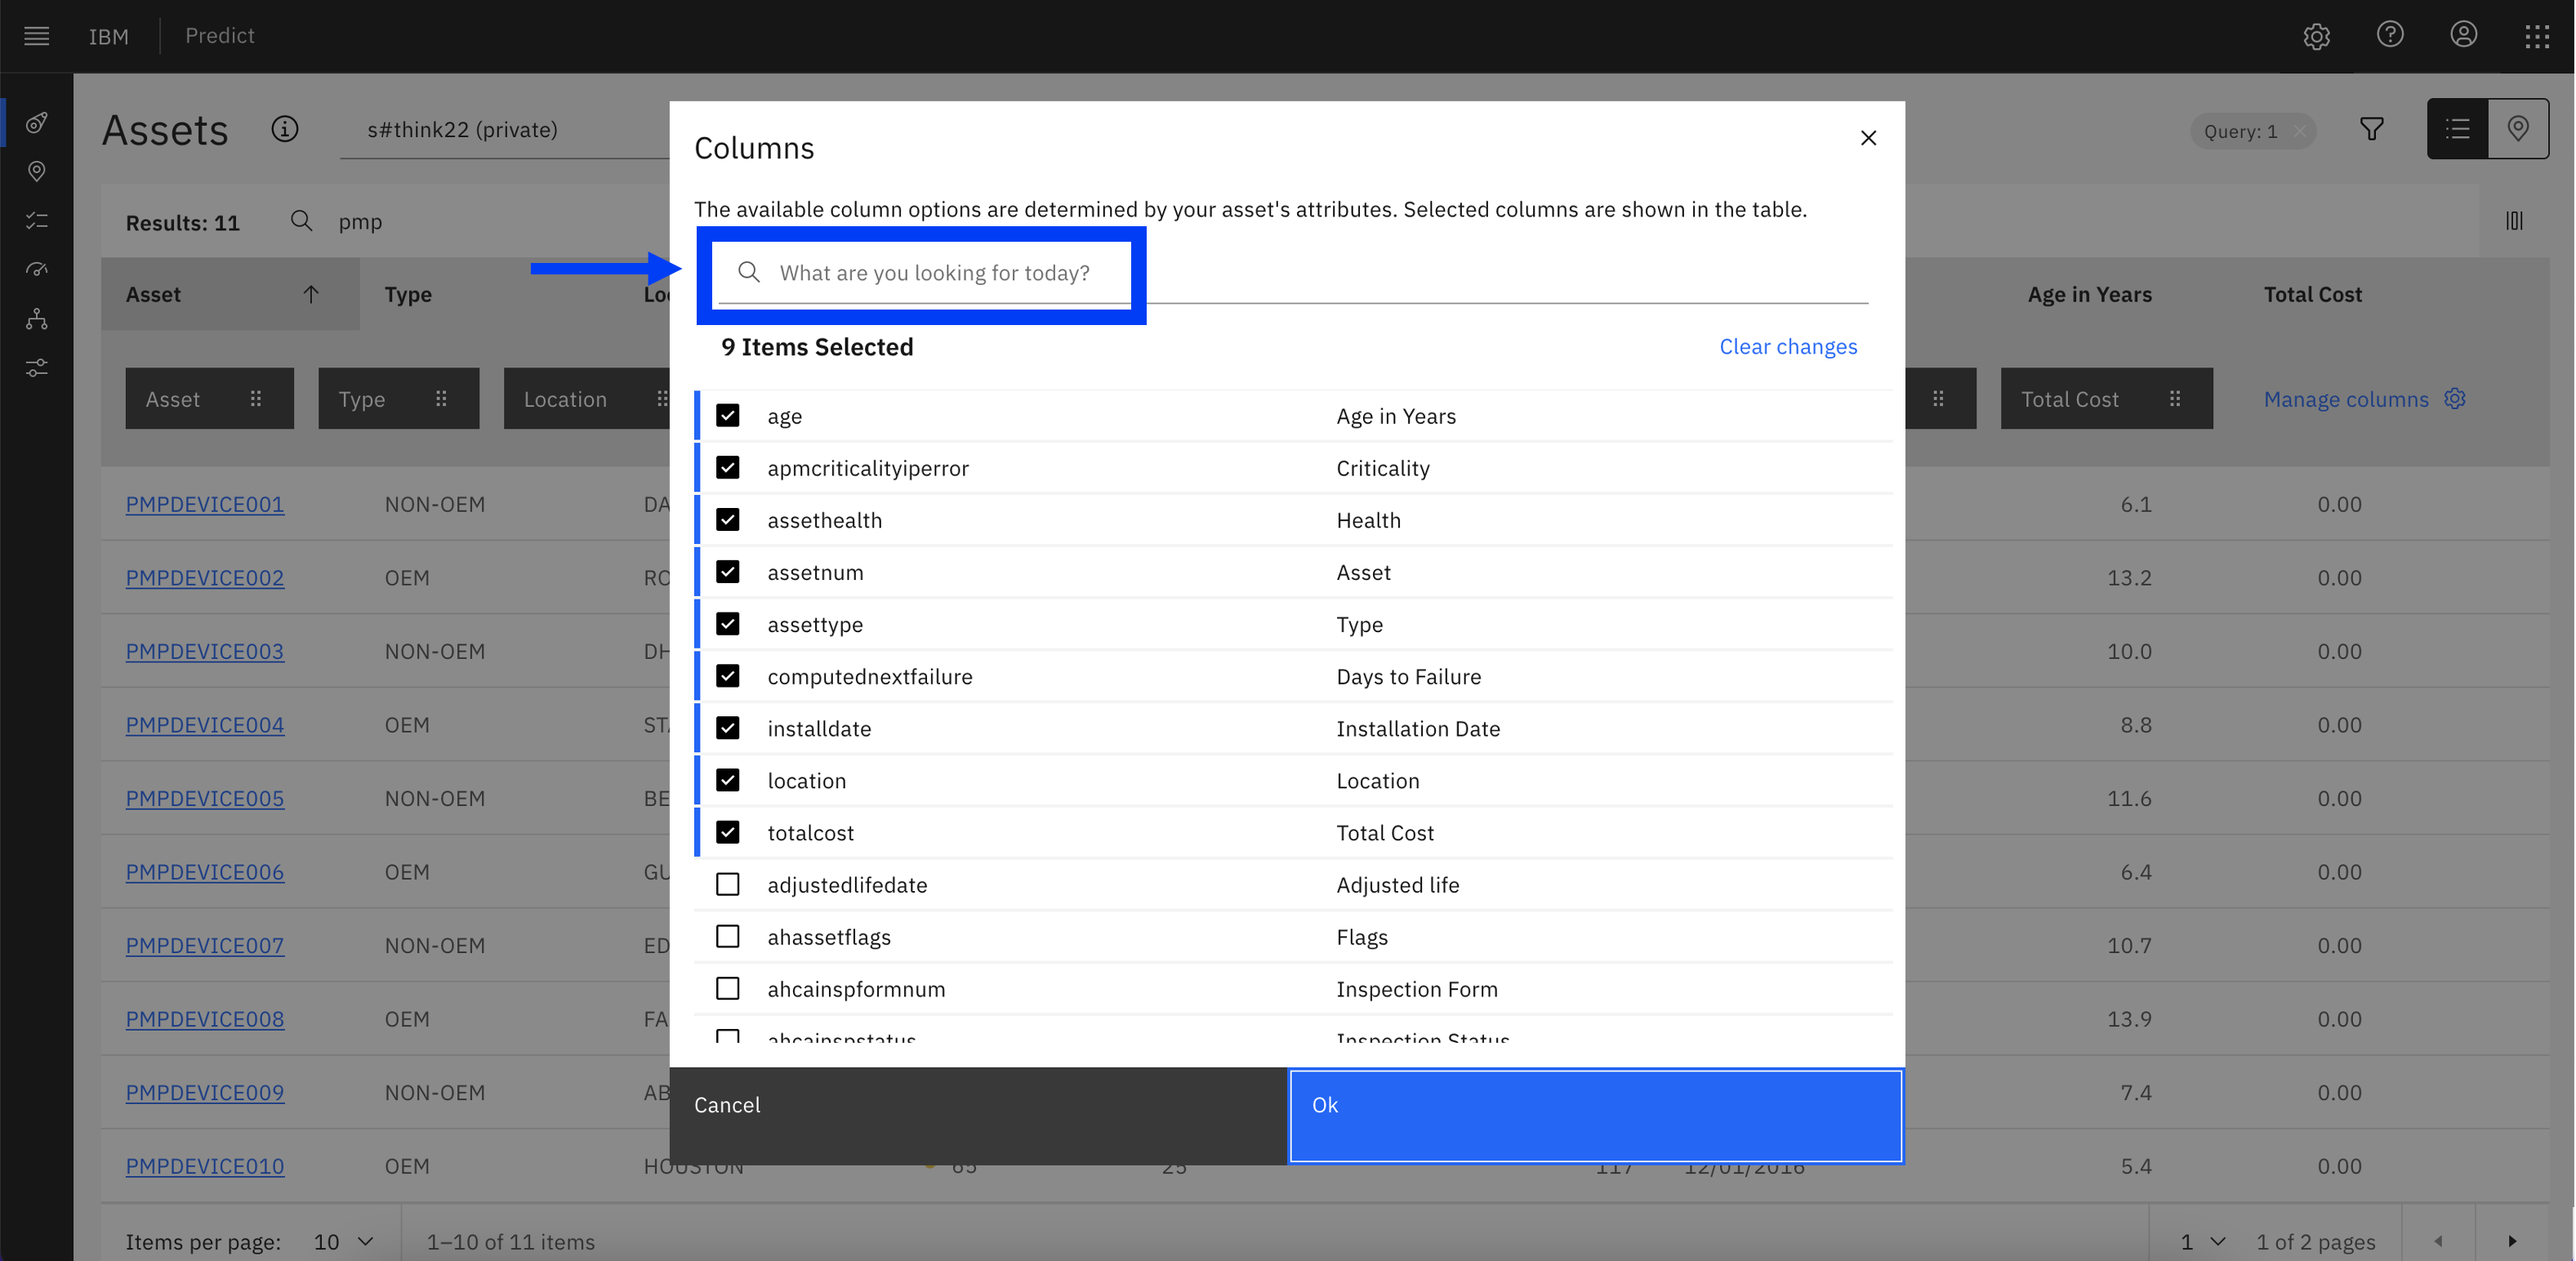Click the drag handle on Total Cost chip

pos(2175,398)
